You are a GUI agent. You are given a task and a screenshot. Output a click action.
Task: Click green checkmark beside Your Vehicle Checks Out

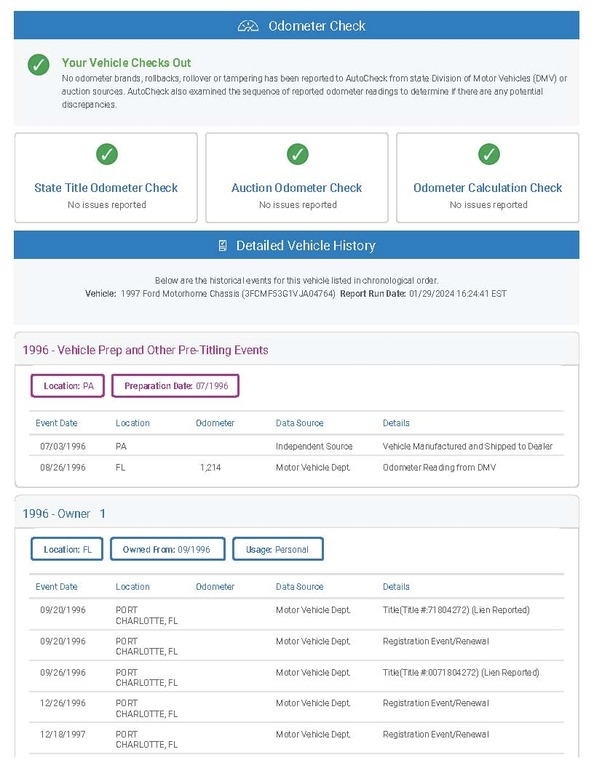(x=39, y=65)
